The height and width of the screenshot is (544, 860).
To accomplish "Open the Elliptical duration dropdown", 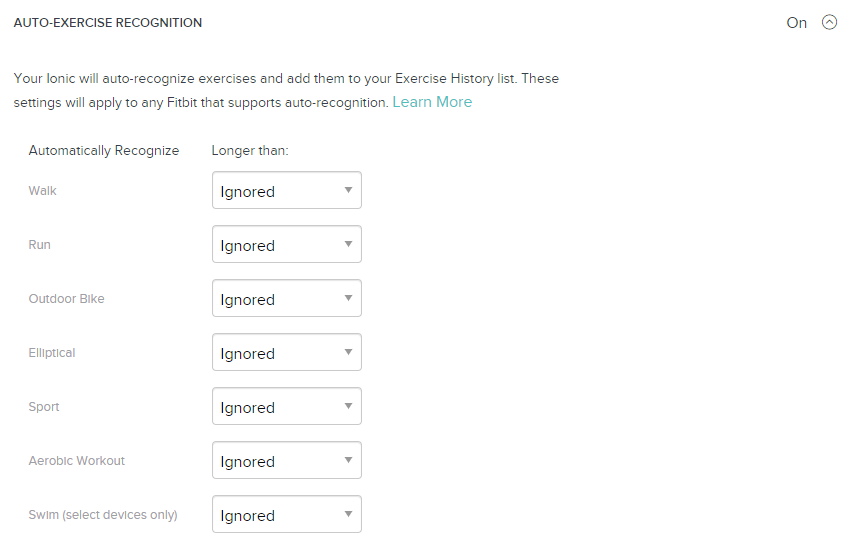I will point(287,352).
